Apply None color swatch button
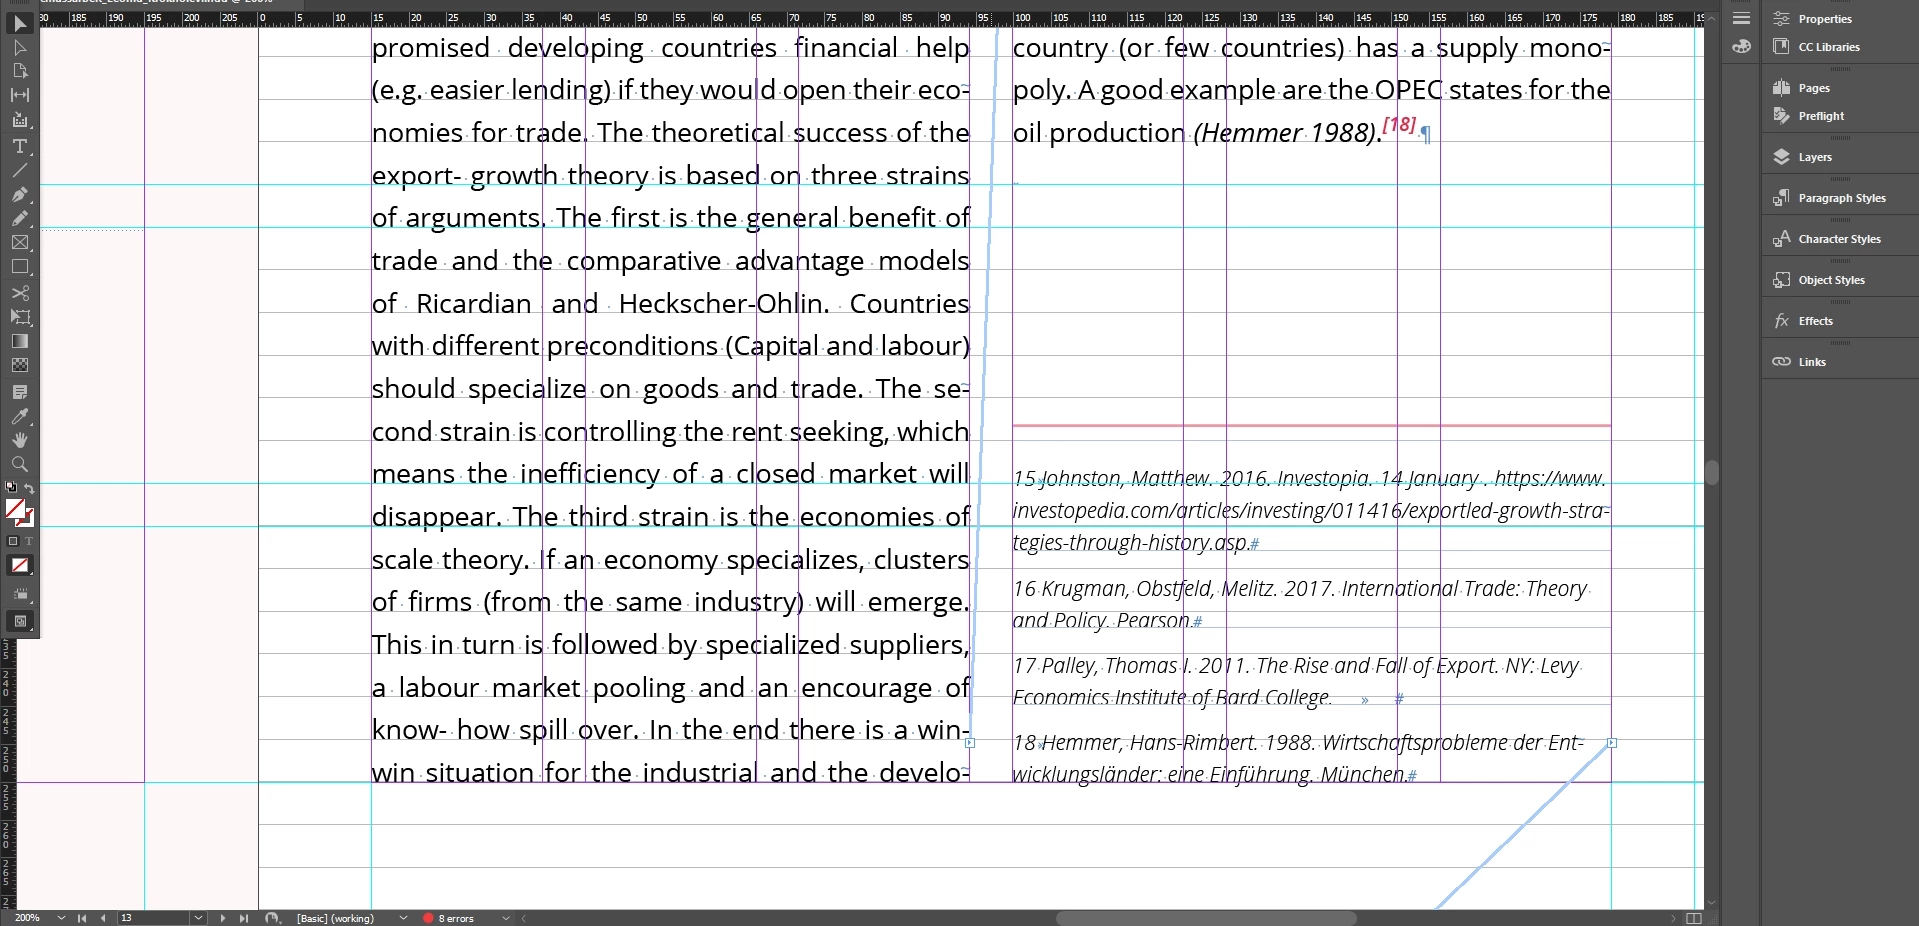Viewport: 1919px width, 926px height. coord(20,565)
